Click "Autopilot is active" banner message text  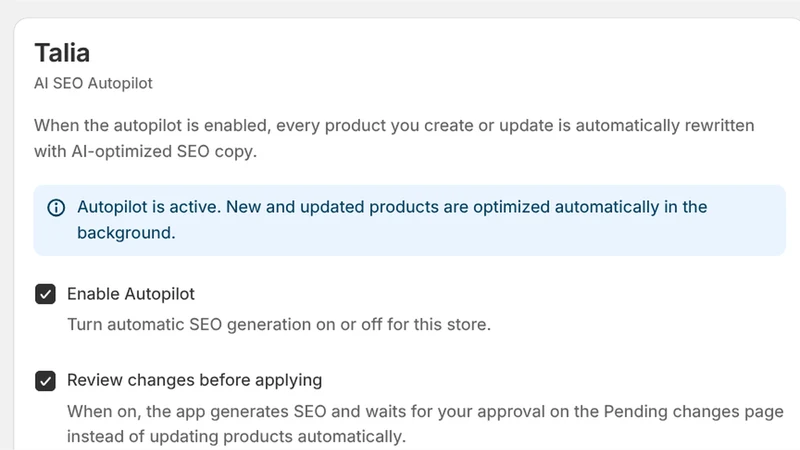pyautogui.click(x=392, y=220)
